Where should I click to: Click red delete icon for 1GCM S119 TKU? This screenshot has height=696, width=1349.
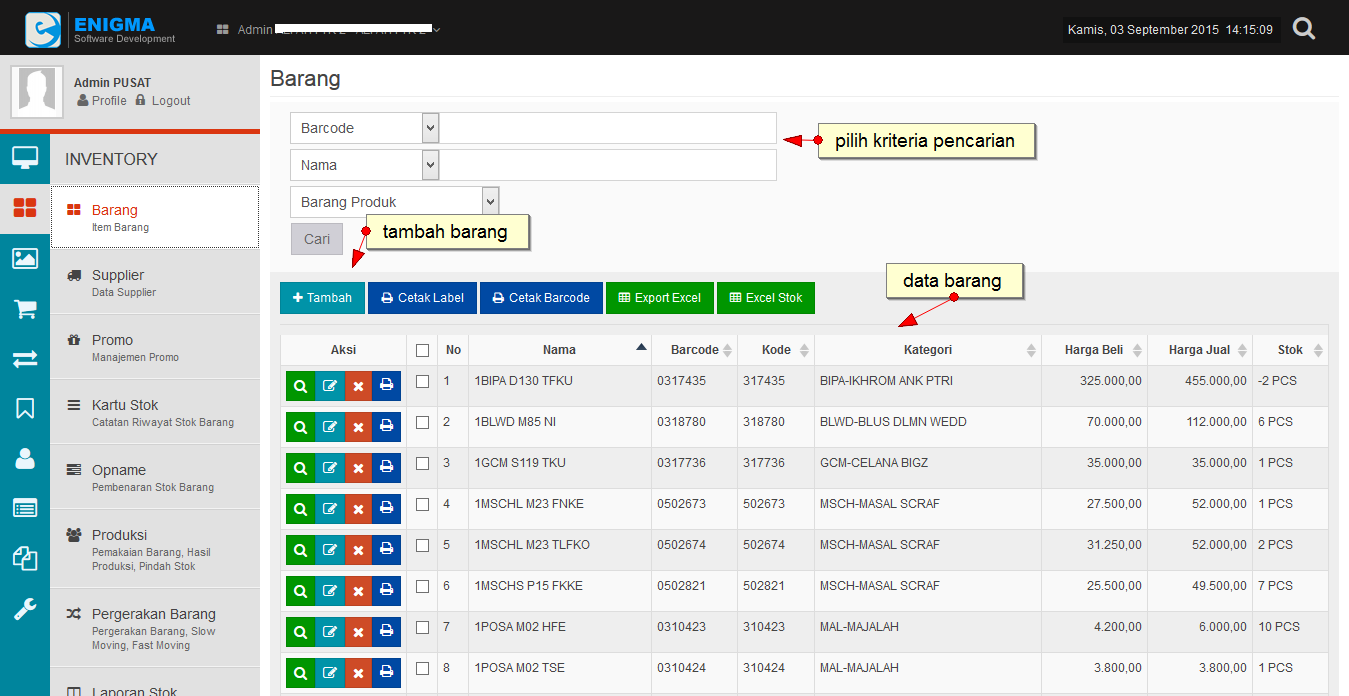(x=358, y=468)
